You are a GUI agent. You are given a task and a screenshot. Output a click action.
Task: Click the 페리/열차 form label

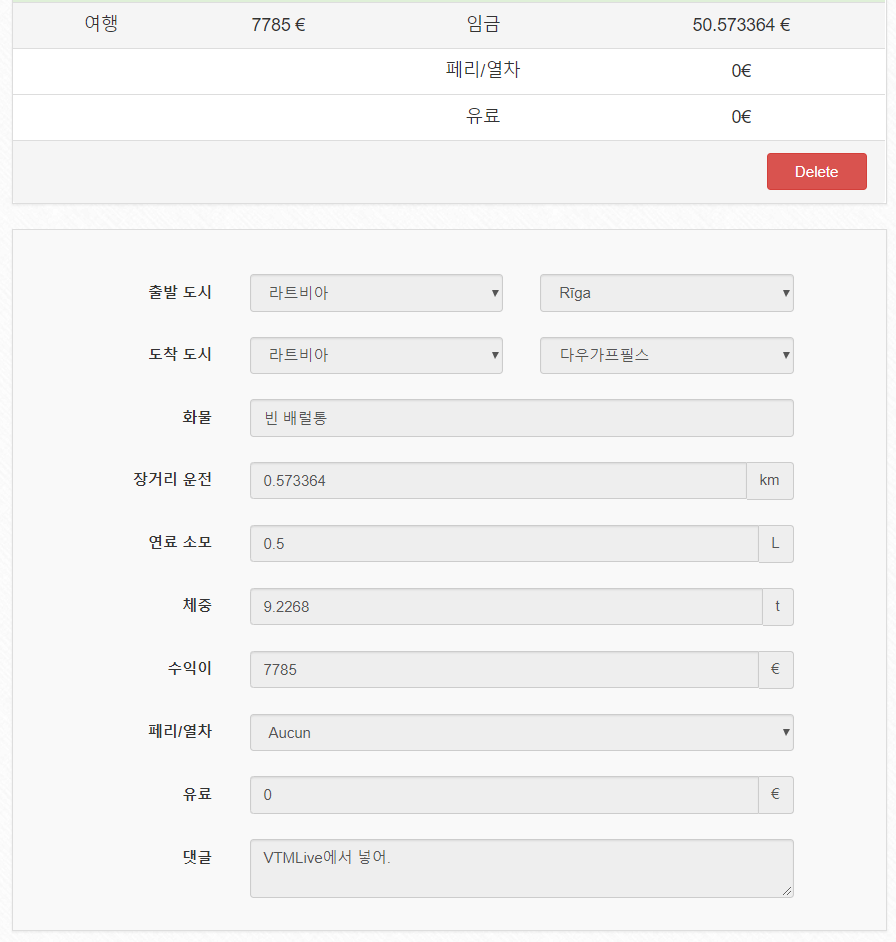tap(180, 732)
